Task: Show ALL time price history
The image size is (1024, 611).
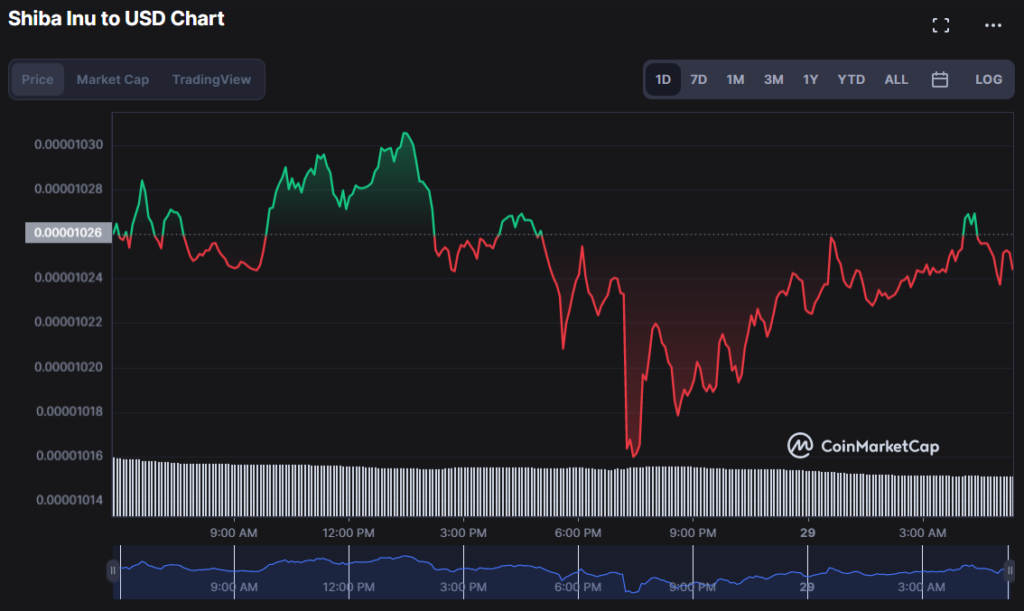Action: tap(896, 80)
